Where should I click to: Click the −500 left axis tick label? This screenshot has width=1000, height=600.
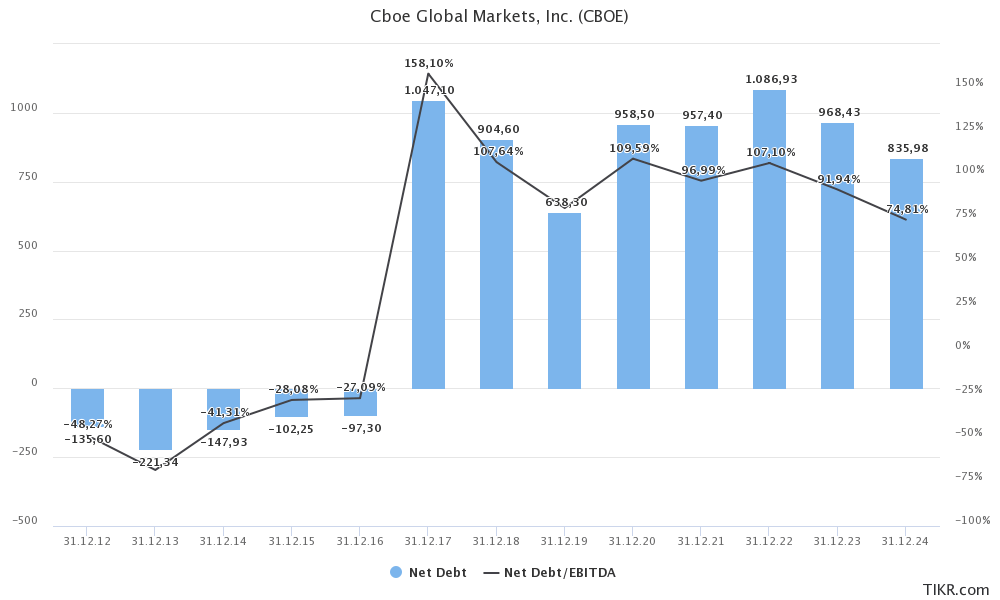[25, 520]
